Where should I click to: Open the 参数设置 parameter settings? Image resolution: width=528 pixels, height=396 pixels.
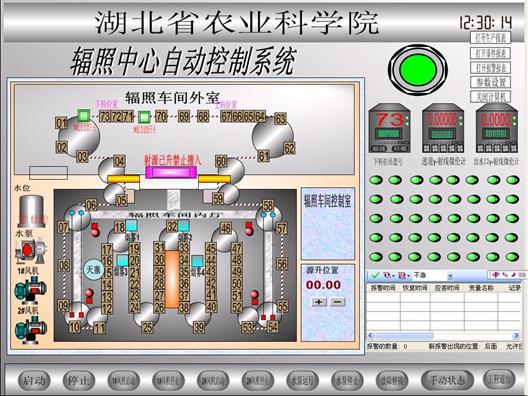coord(491,82)
